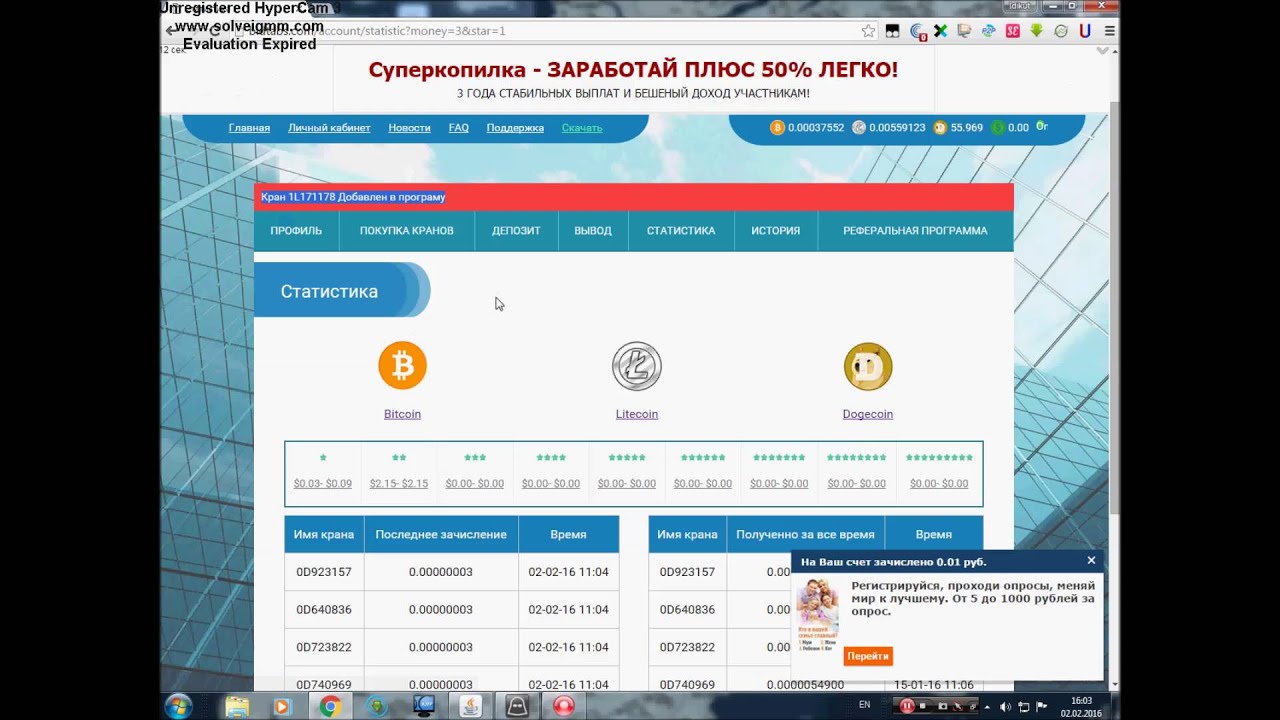Click the Java coffee cup taskbar icon
This screenshot has width=1280, height=720.
(471, 706)
